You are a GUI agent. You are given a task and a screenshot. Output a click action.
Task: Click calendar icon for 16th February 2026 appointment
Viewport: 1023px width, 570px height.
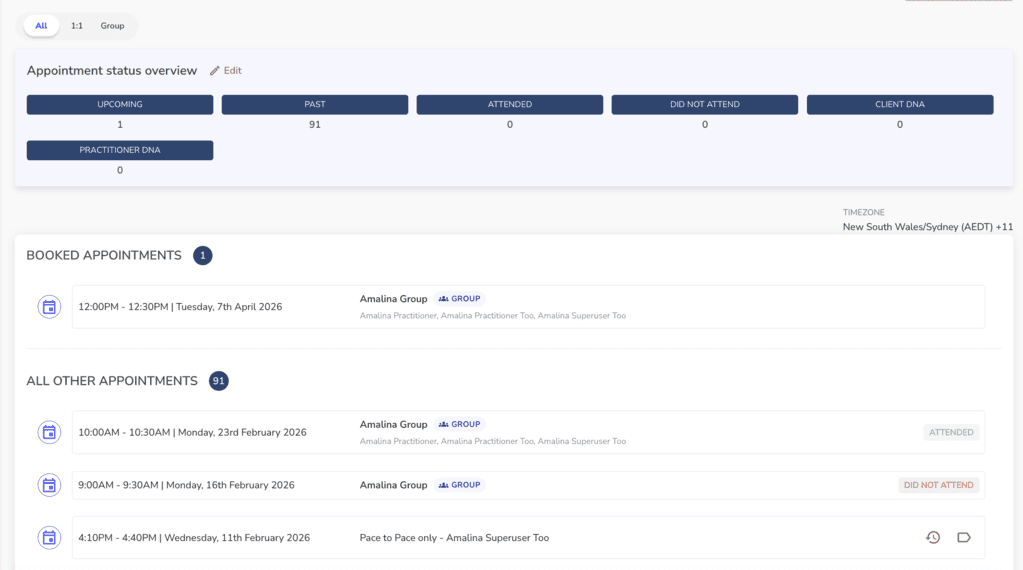[x=49, y=485]
